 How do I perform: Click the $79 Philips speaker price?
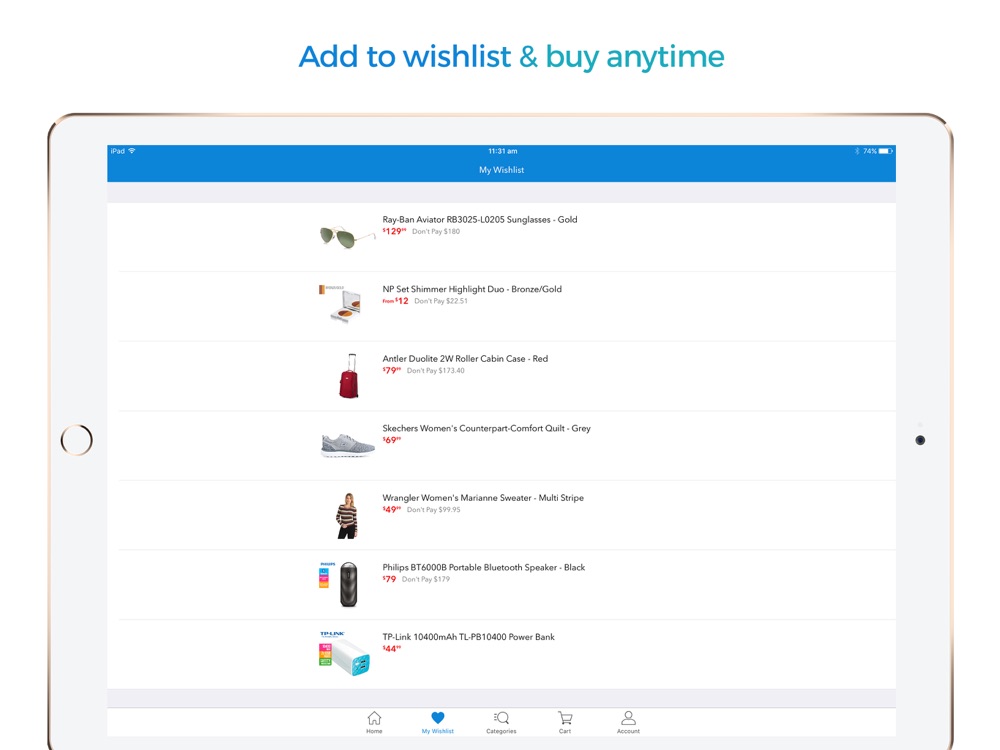point(389,579)
